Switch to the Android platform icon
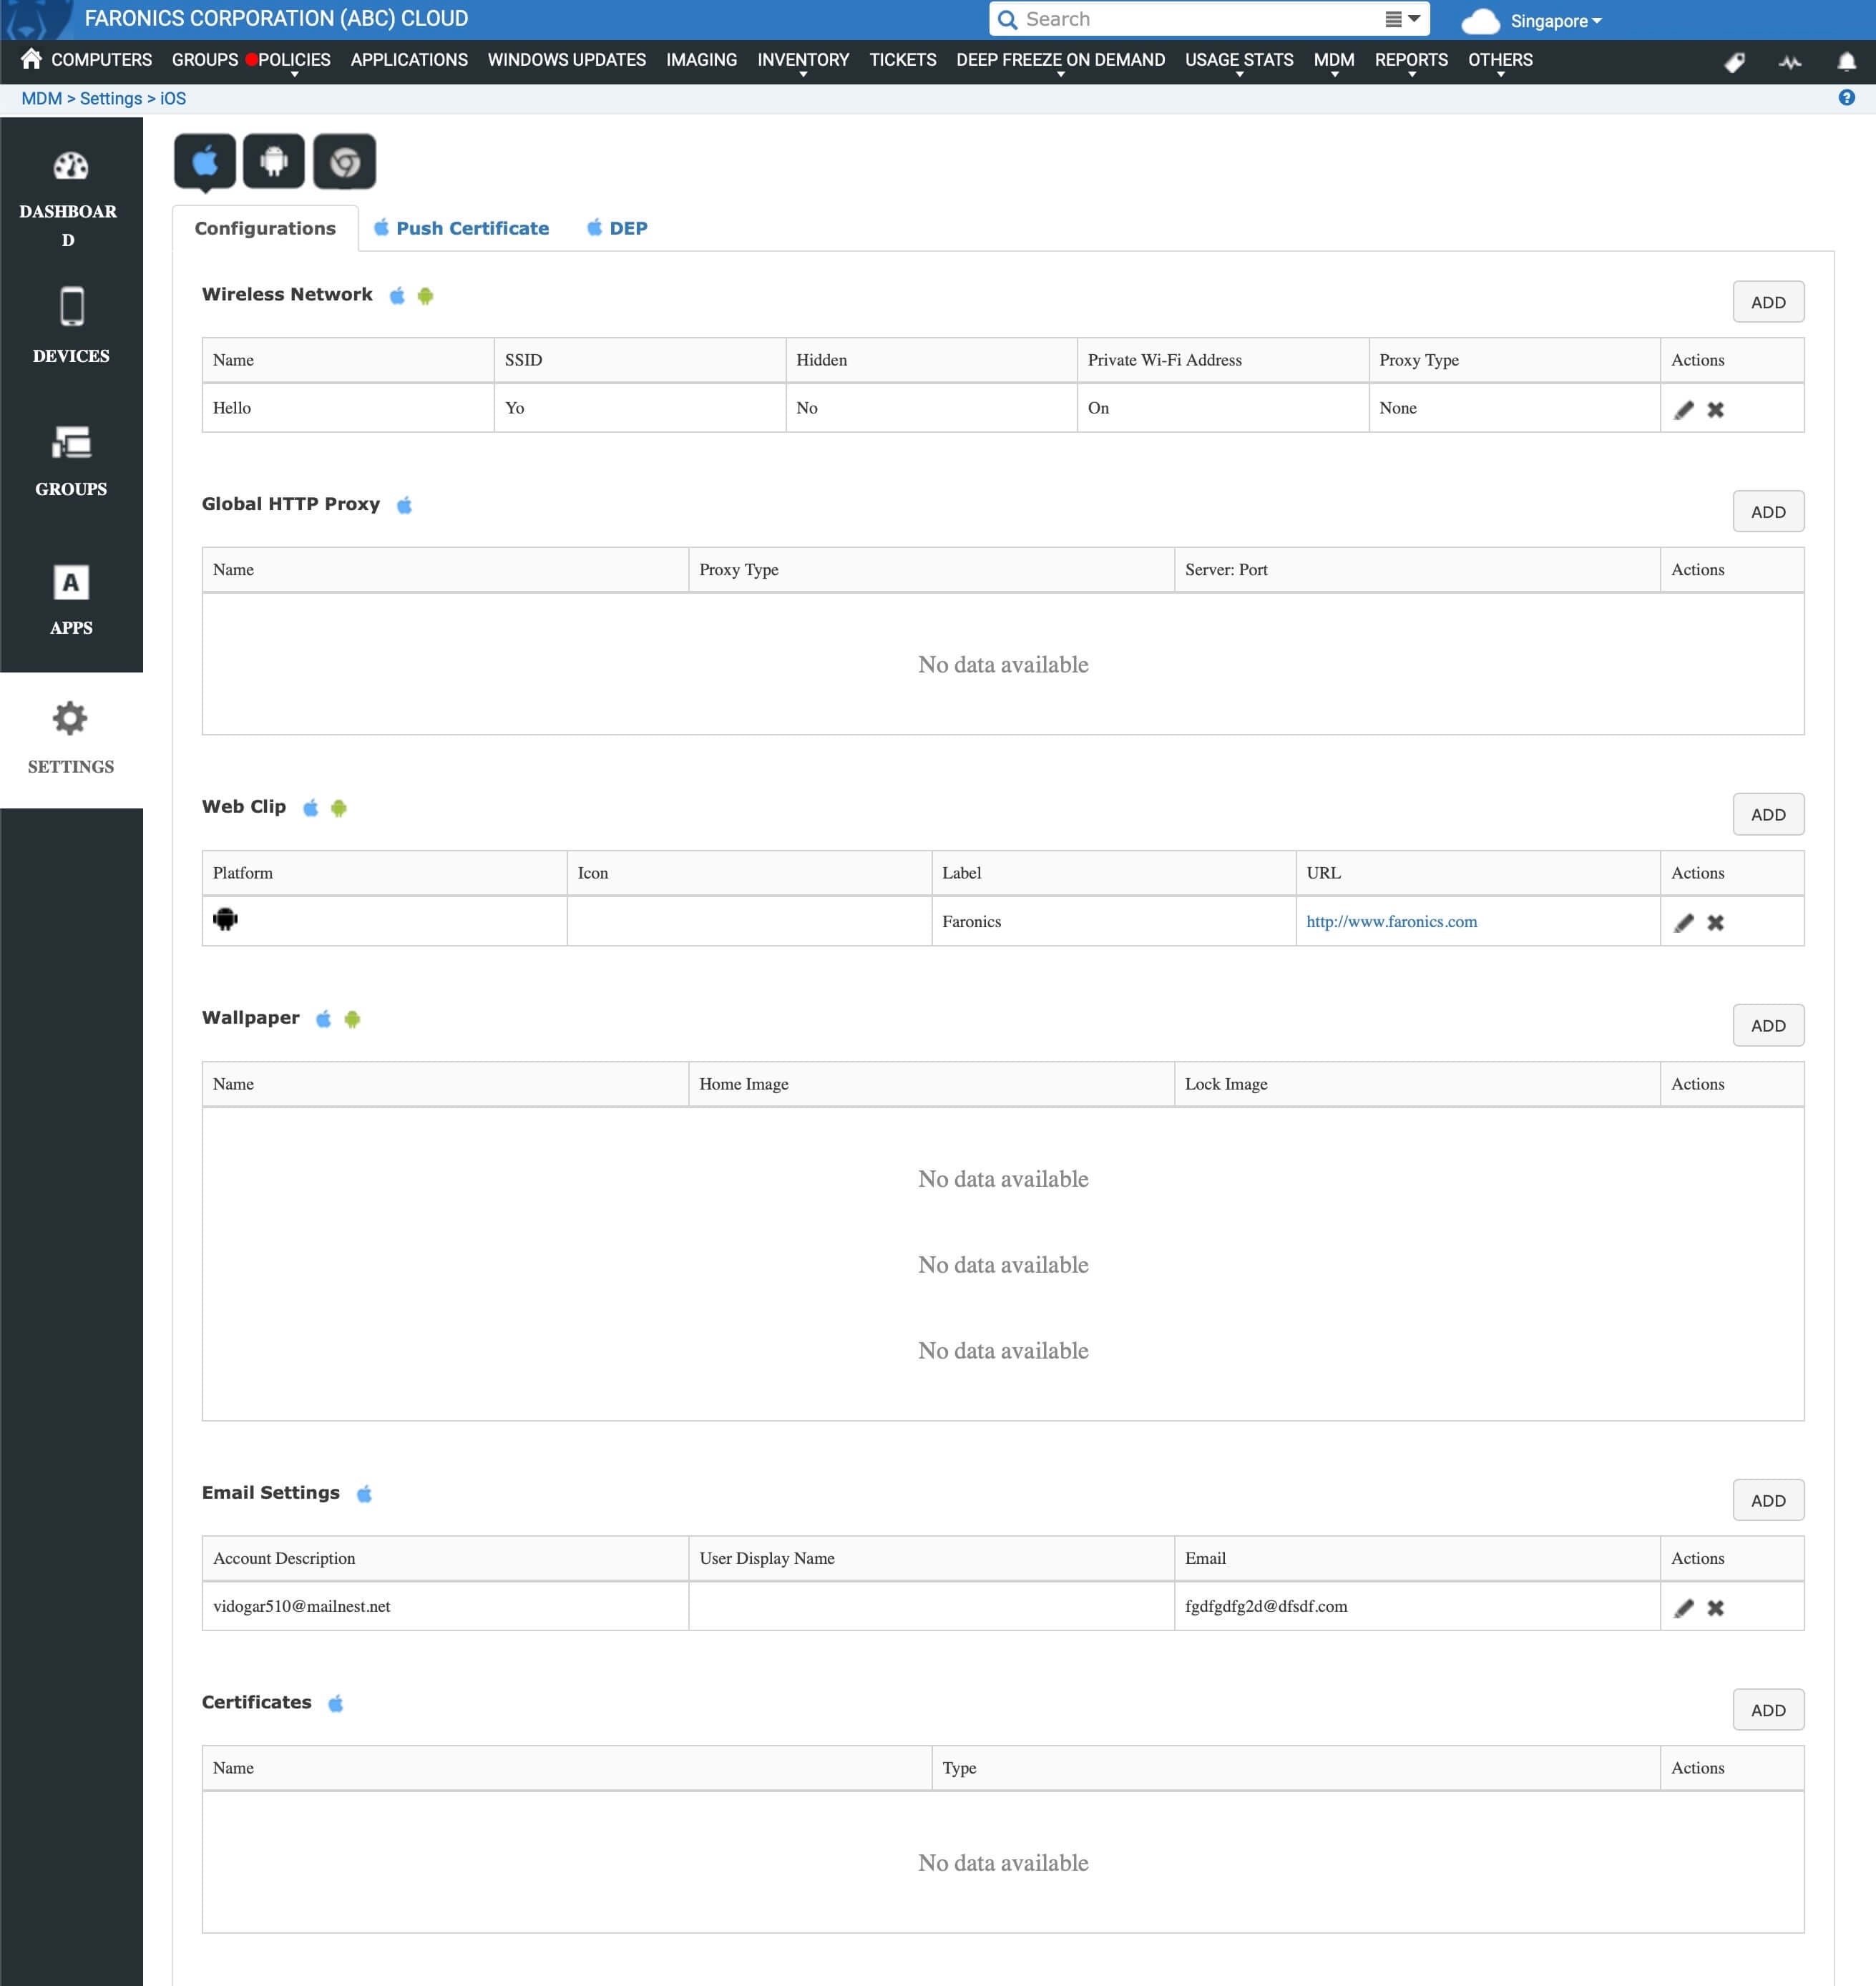This screenshot has width=1876, height=1986. pyautogui.click(x=274, y=161)
